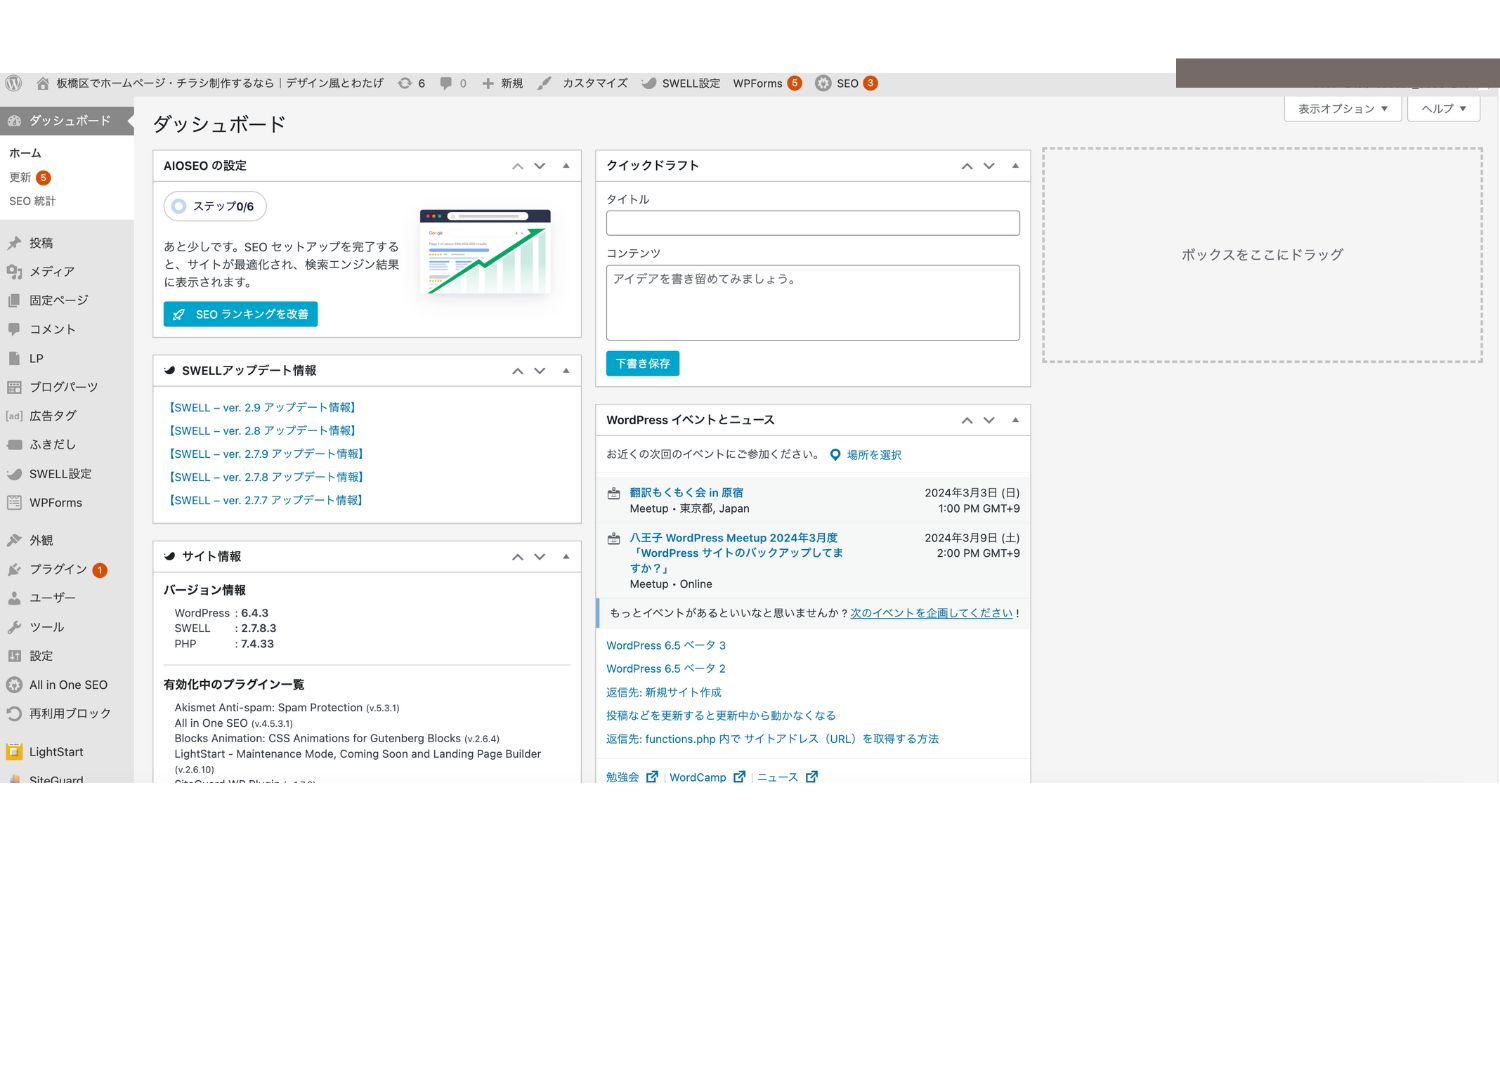Open 翻訳もくもく会 in 原宿 event

[x=686, y=493]
